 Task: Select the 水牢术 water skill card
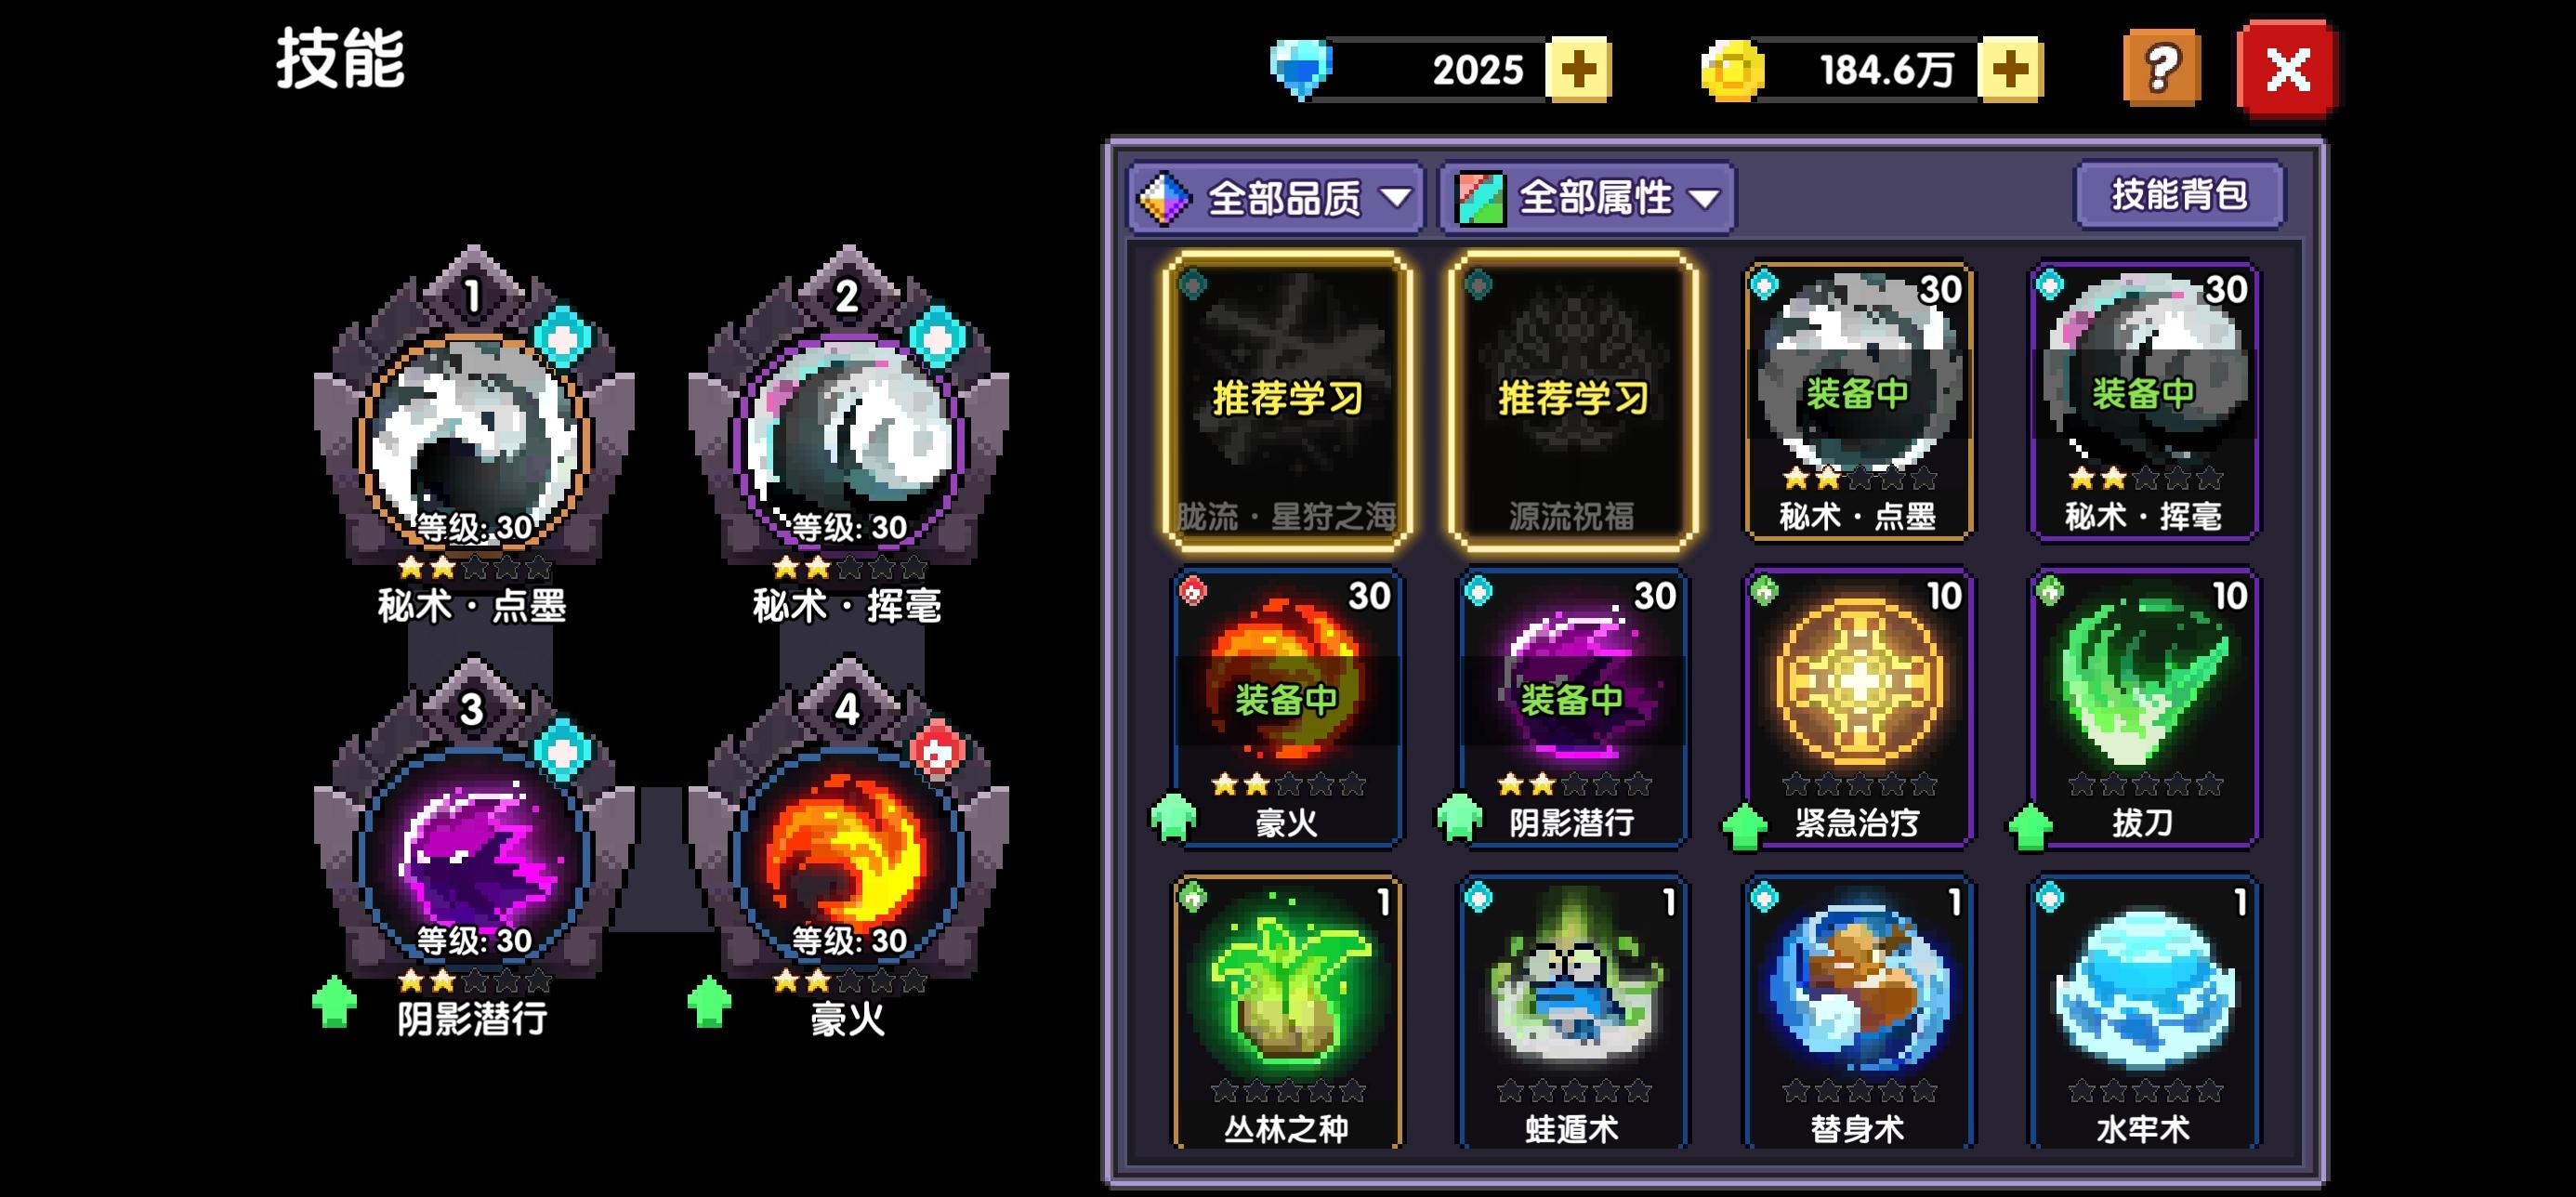pos(2143,1013)
